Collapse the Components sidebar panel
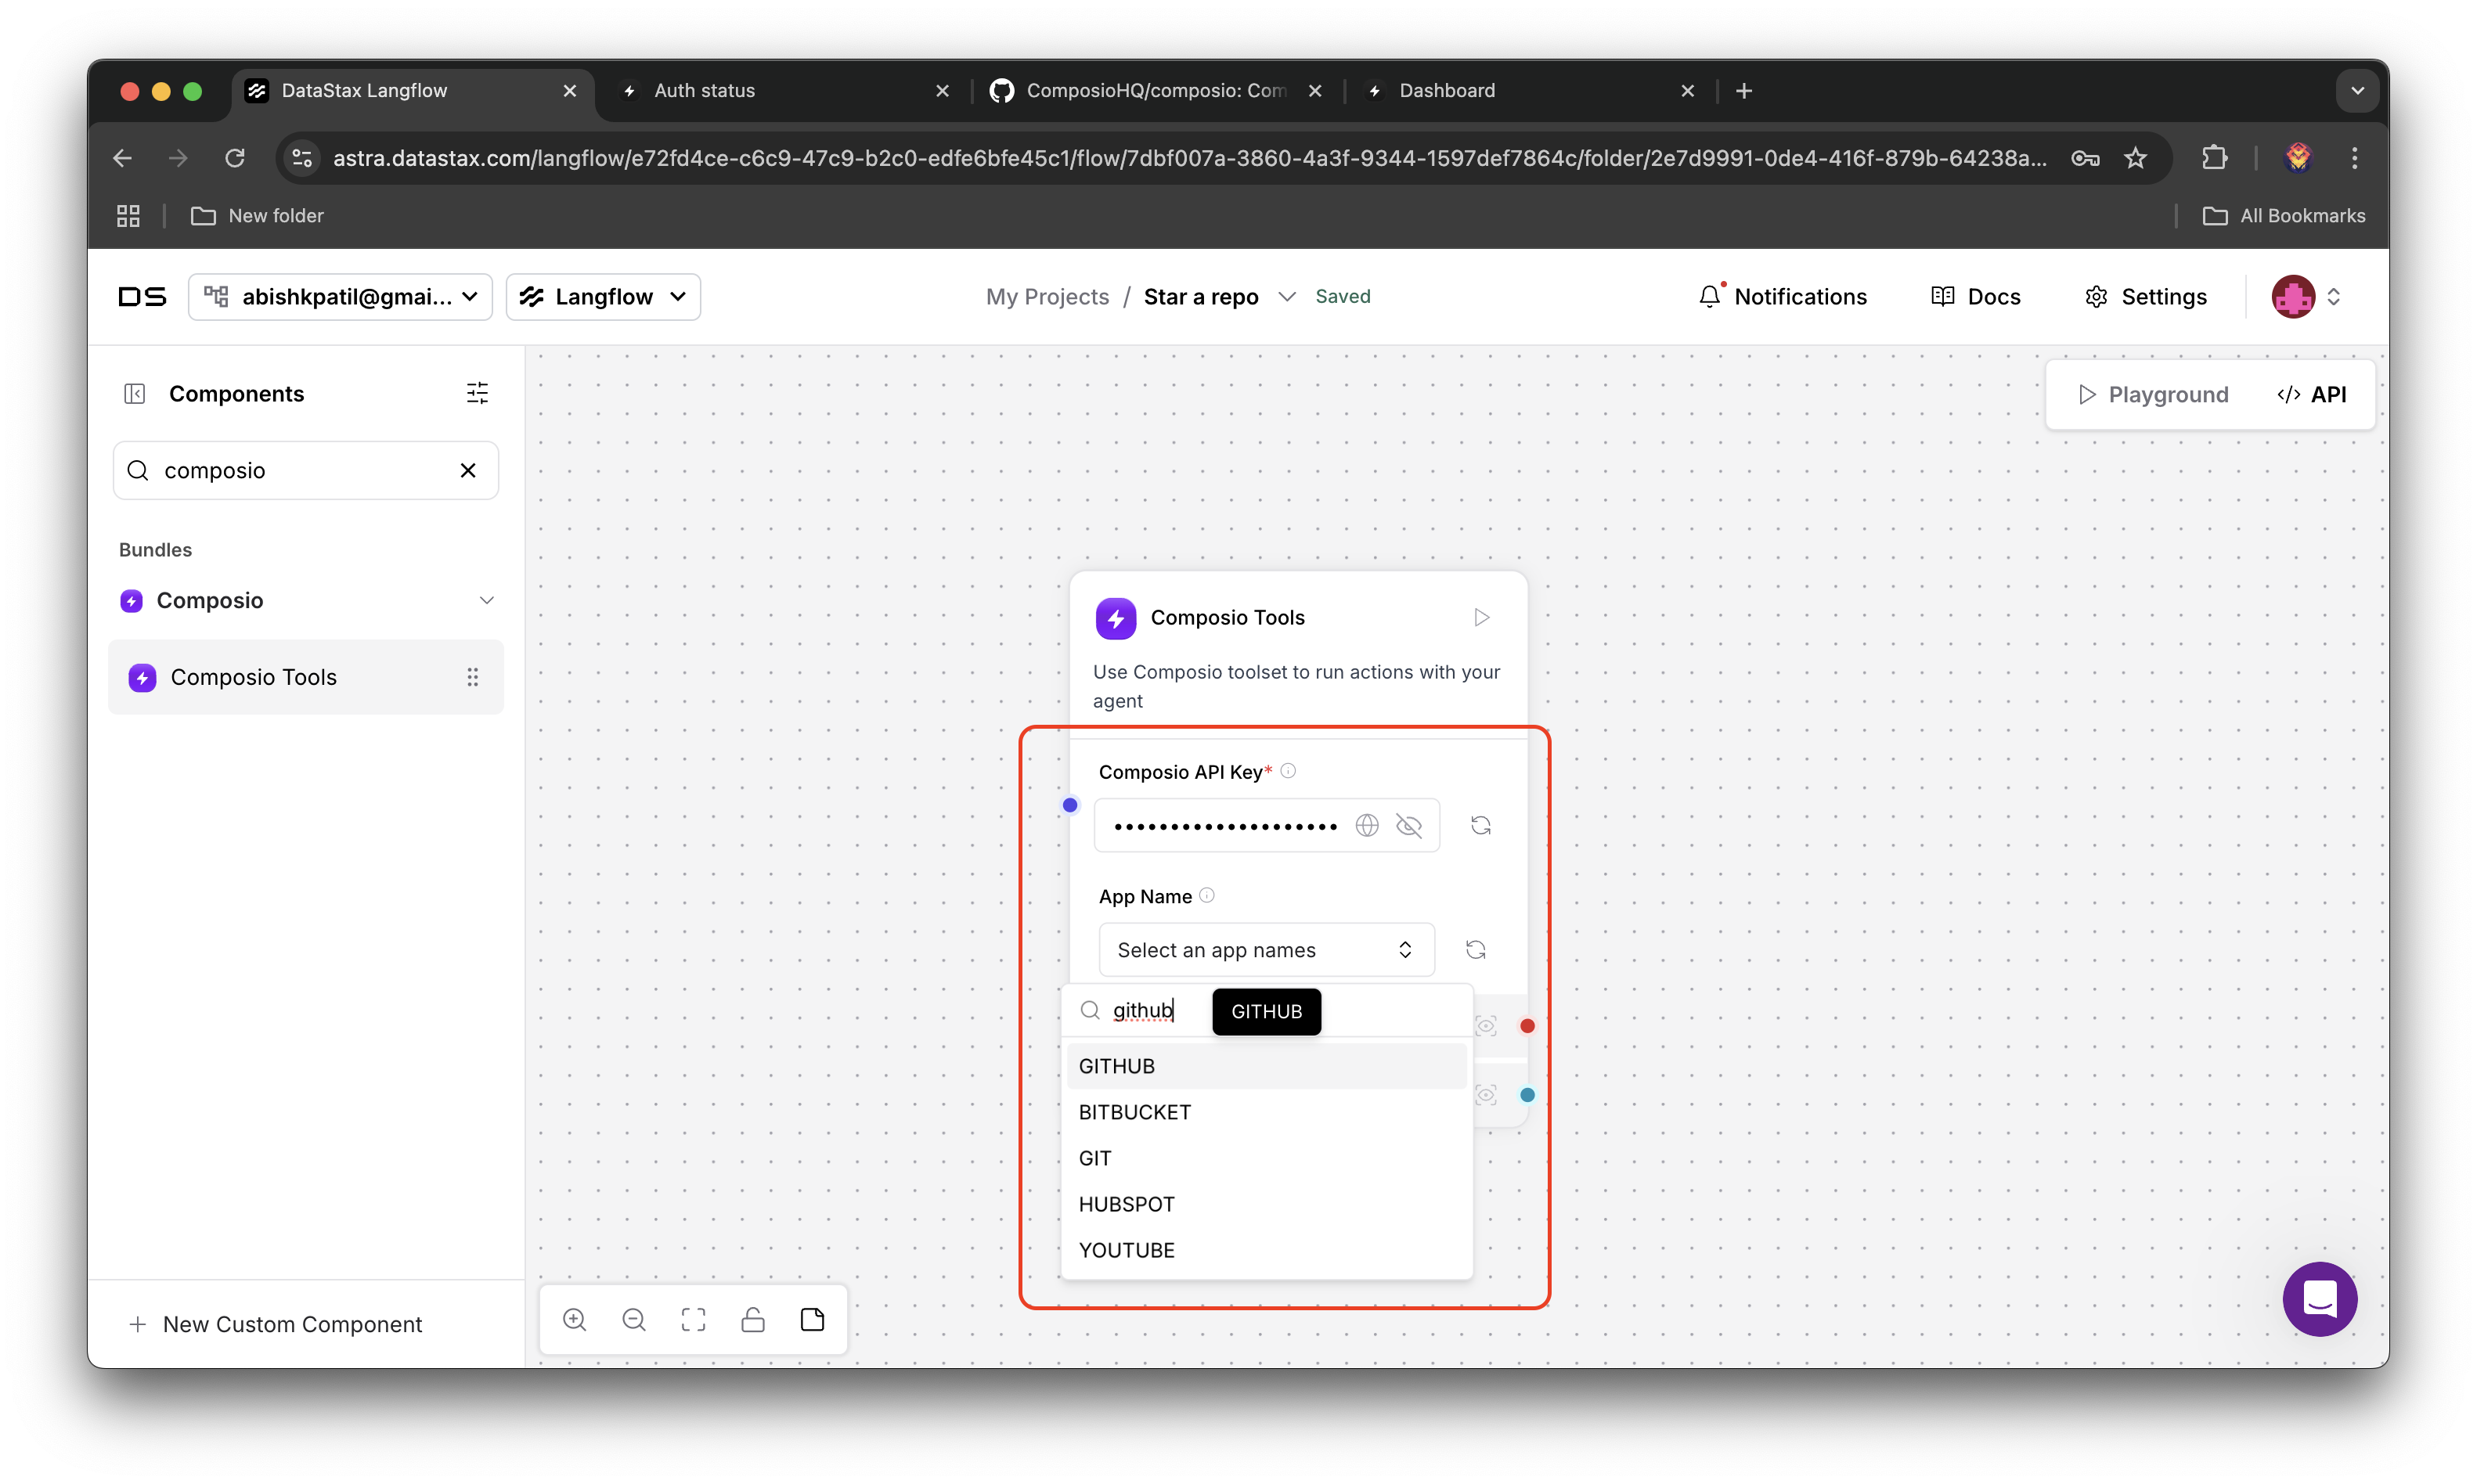Image resolution: width=2477 pixels, height=1484 pixels. [x=135, y=393]
